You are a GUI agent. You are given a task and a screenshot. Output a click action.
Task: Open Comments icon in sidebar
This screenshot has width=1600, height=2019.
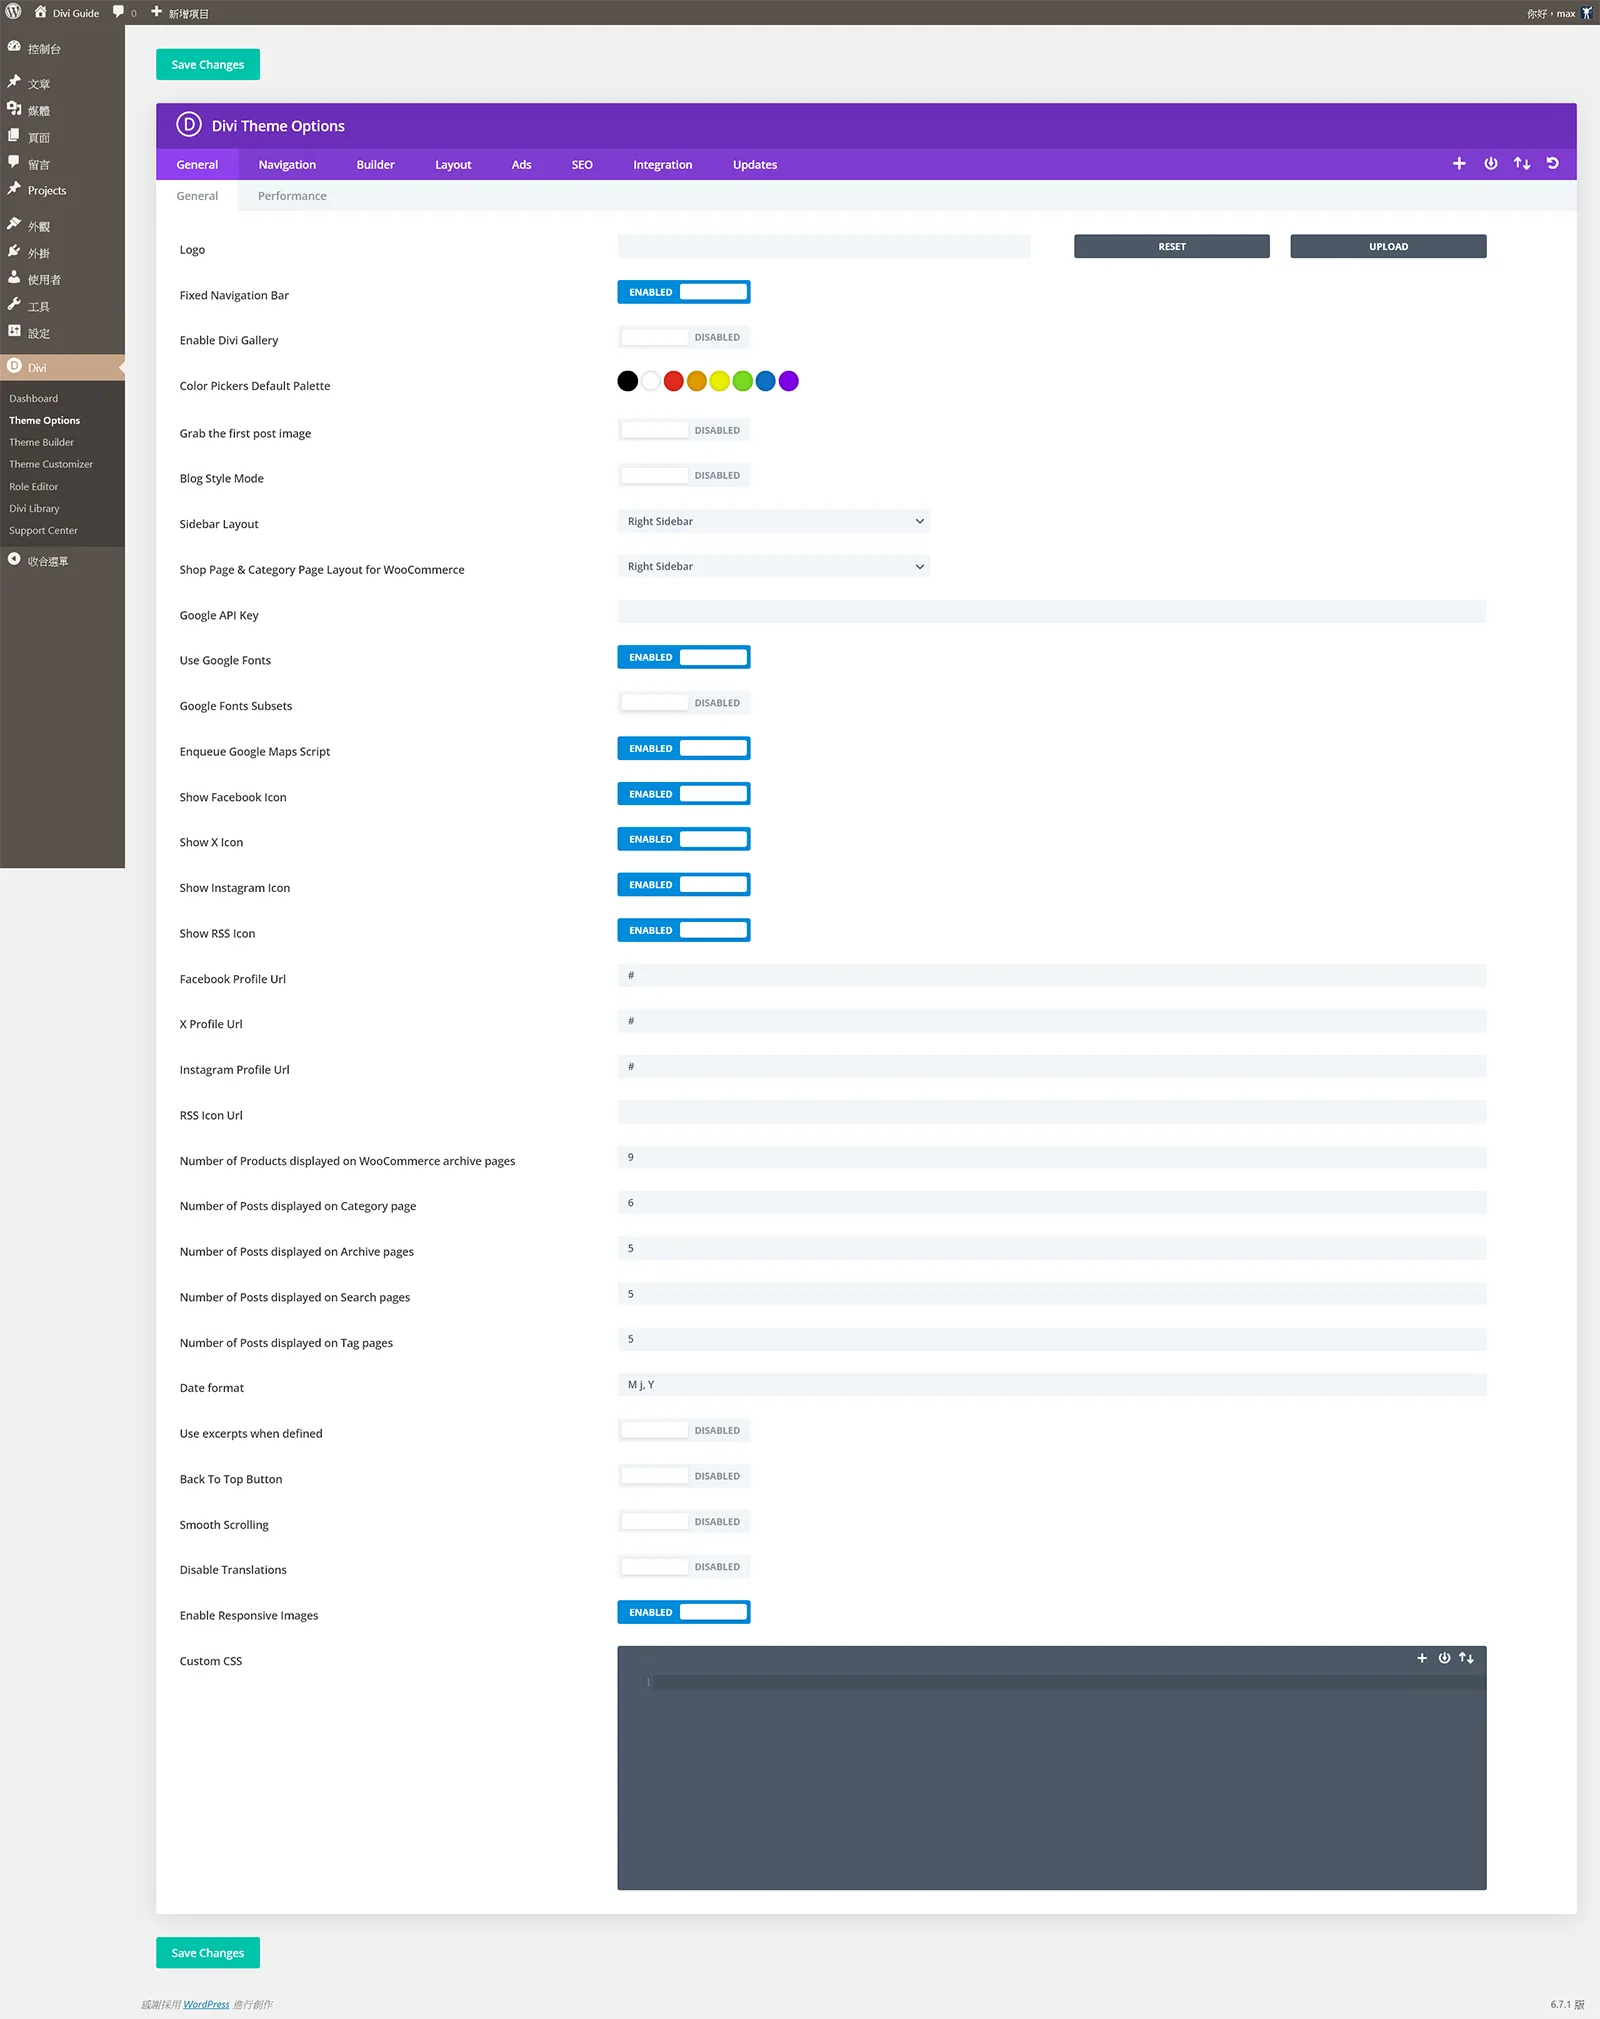(14, 162)
